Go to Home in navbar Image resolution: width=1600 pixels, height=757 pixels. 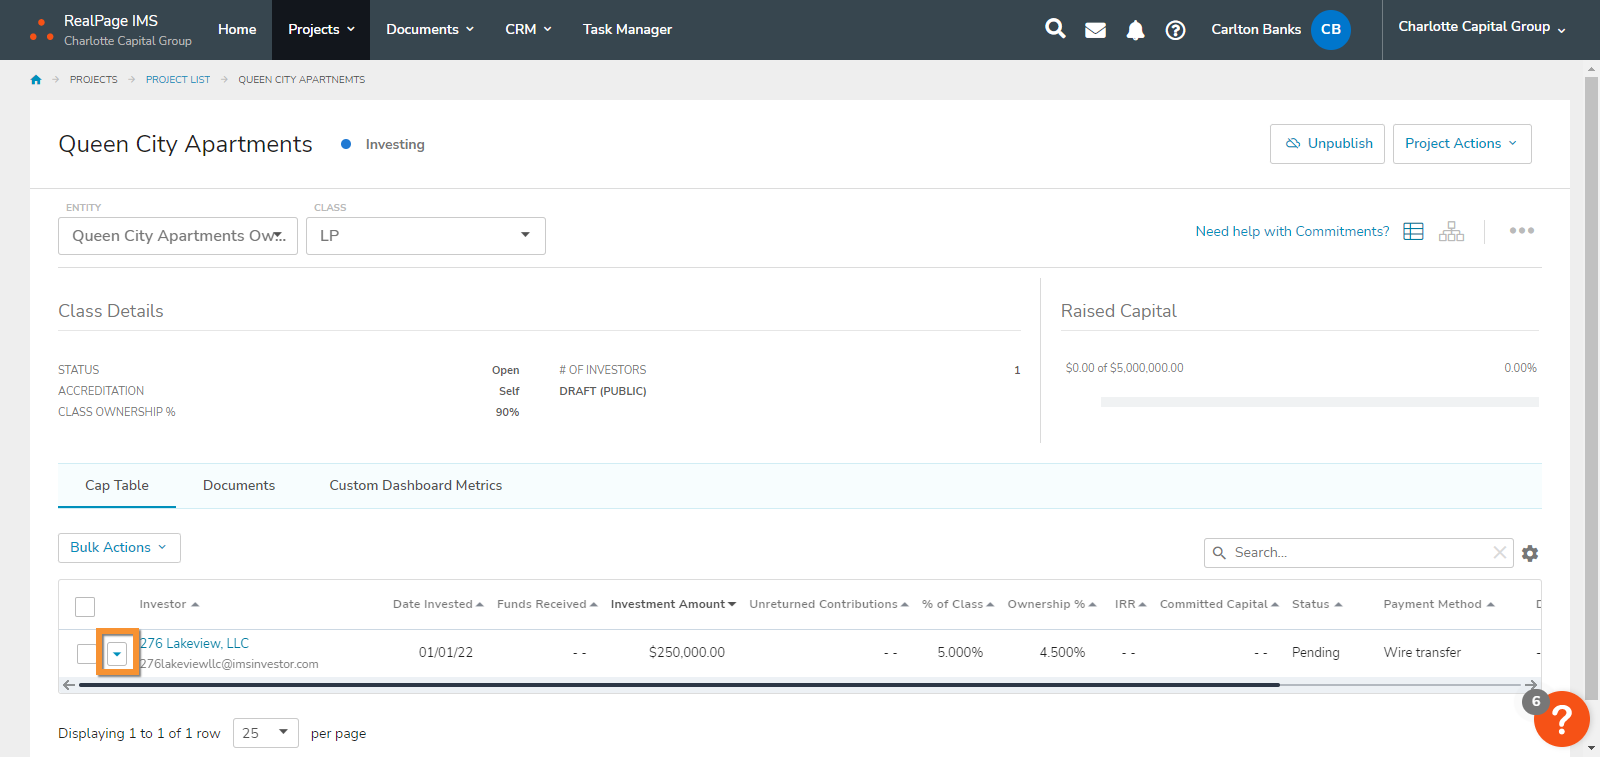pyautogui.click(x=237, y=30)
